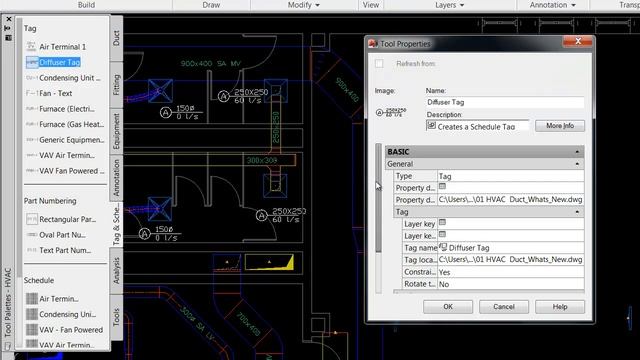Select Rectangular Part Numbering tool icon

[x=32, y=219]
